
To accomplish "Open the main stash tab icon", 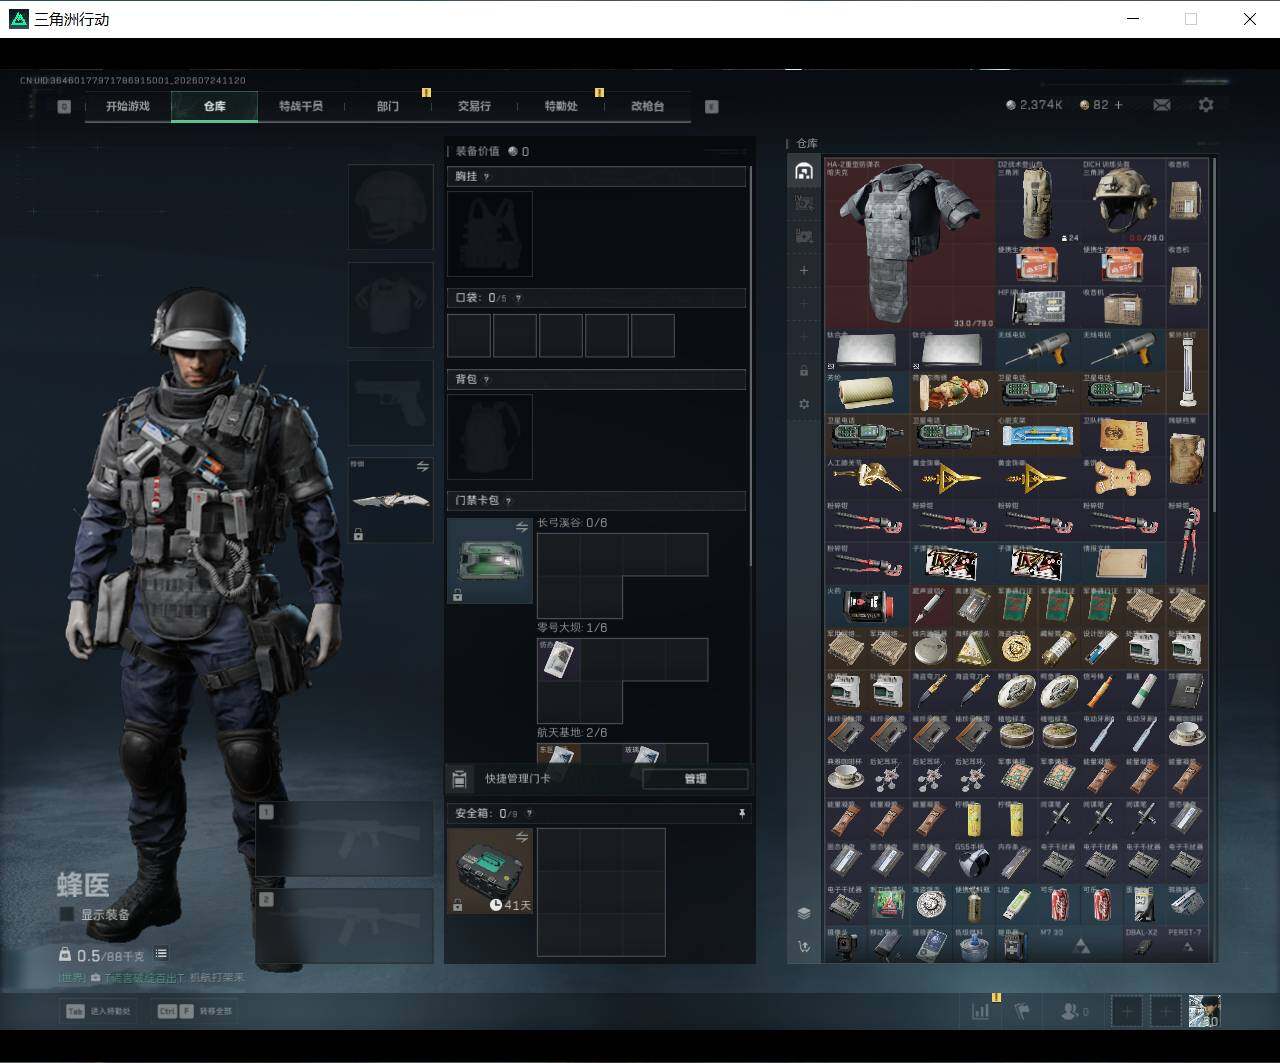I will point(803,171).
